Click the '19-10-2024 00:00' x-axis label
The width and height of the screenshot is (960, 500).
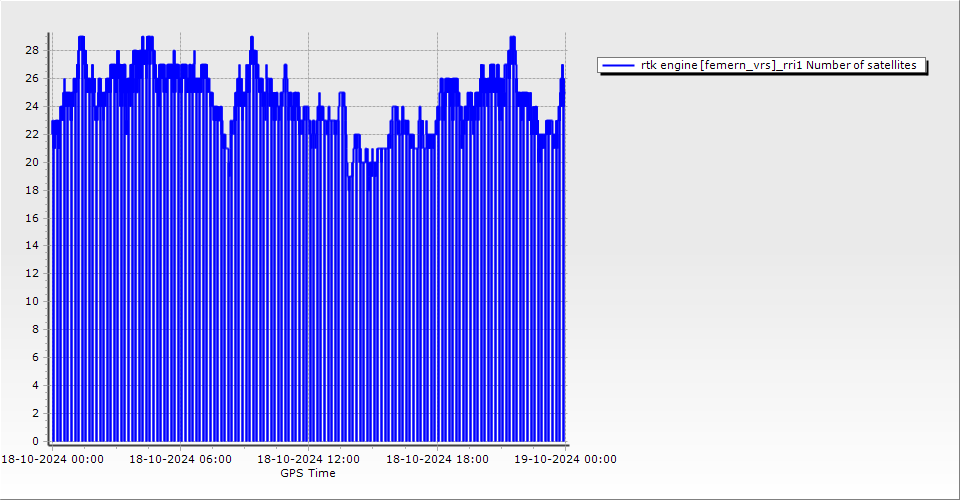565,459
